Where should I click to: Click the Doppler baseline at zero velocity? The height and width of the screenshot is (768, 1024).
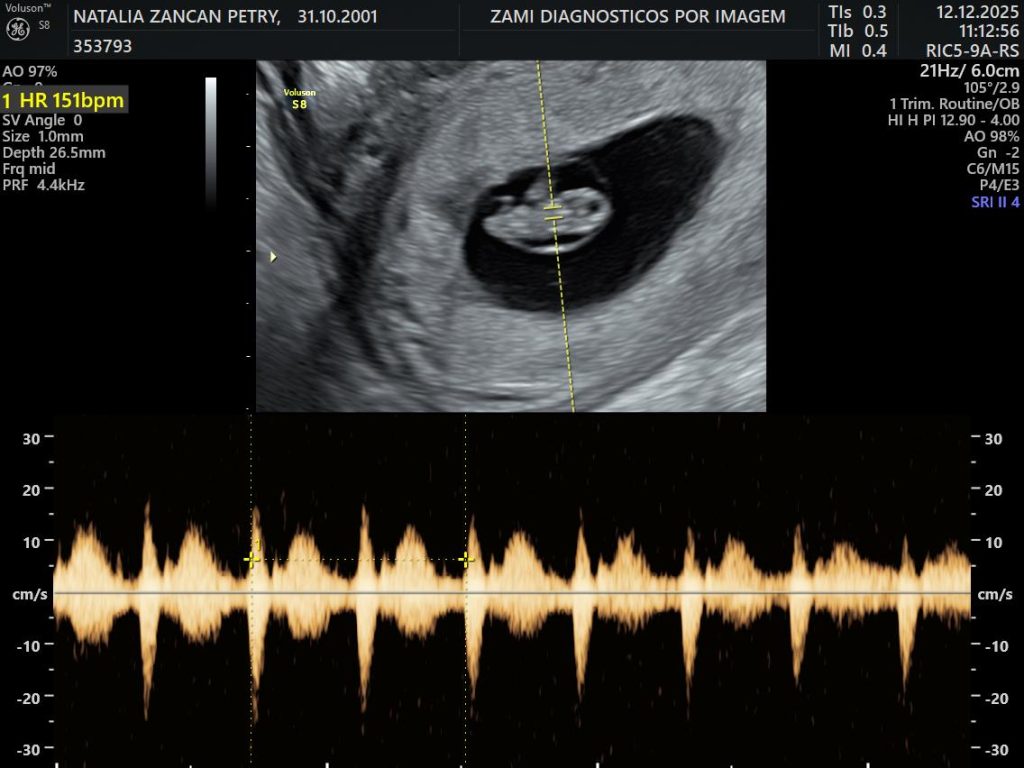pyautogui.click(x=512, y=593)
